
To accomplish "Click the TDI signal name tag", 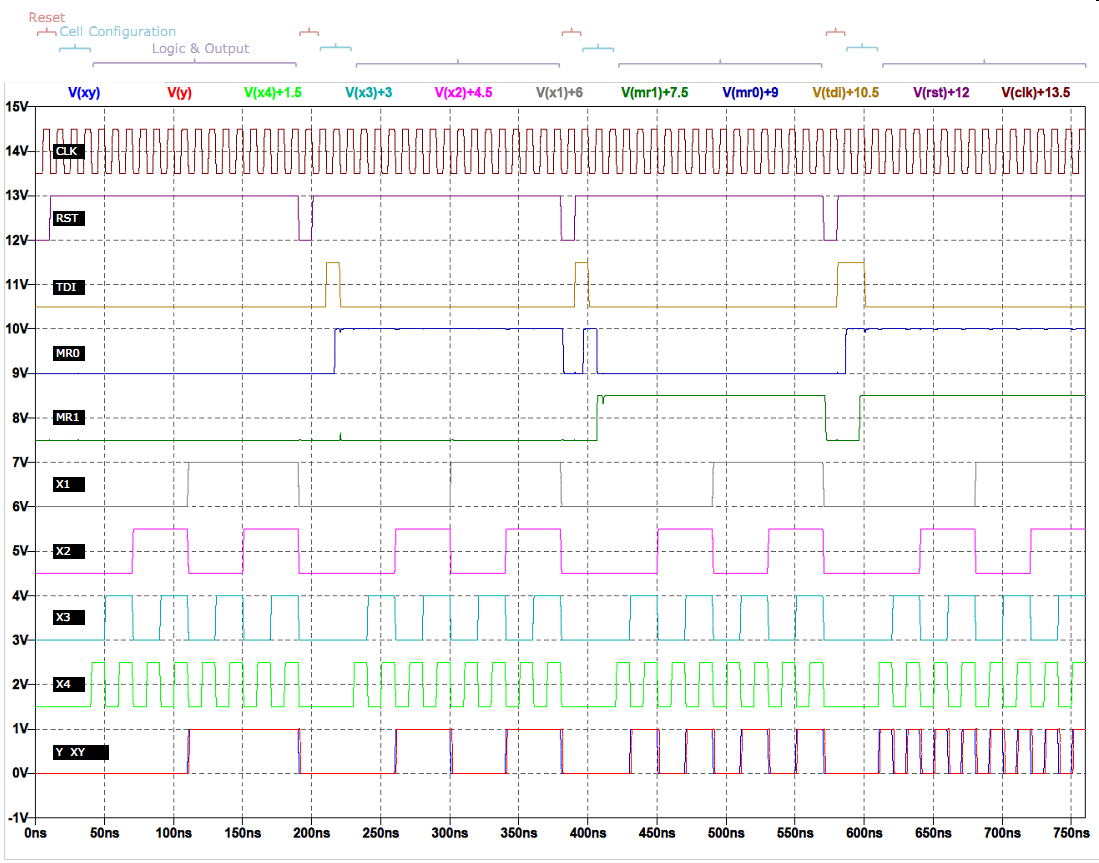I will tap(68, 287).
